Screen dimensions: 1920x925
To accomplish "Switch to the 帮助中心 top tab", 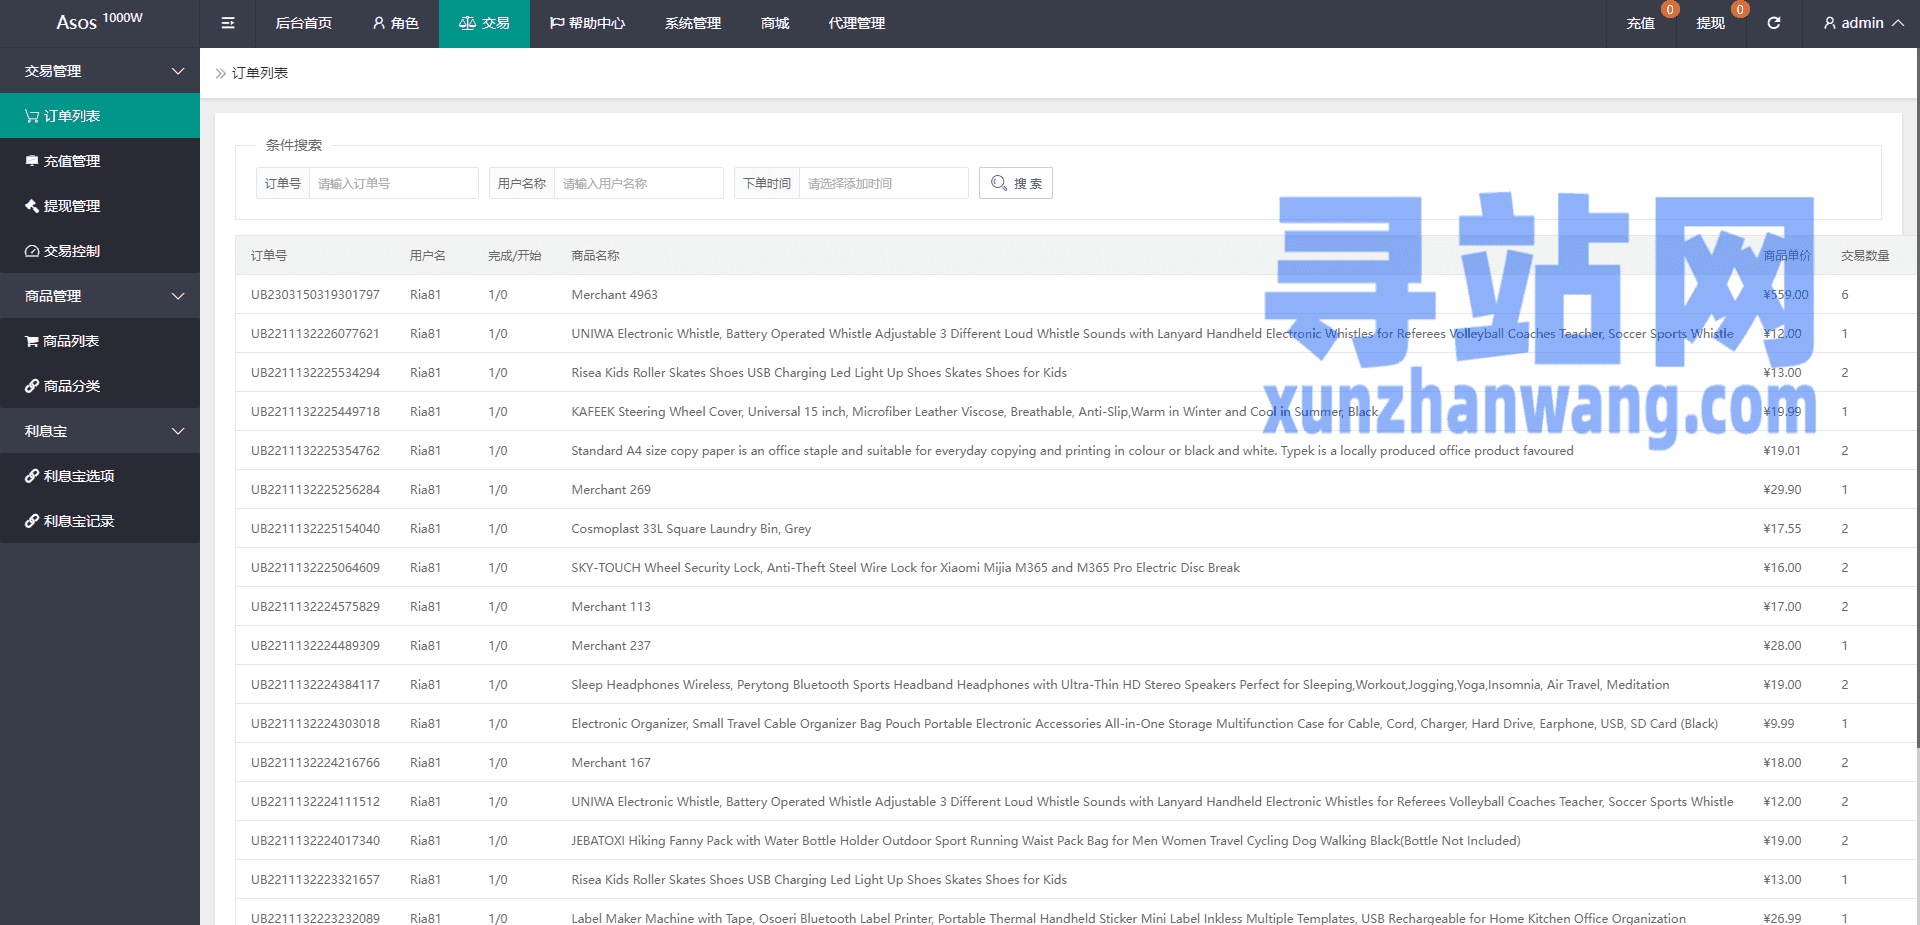I will point(587,23).
